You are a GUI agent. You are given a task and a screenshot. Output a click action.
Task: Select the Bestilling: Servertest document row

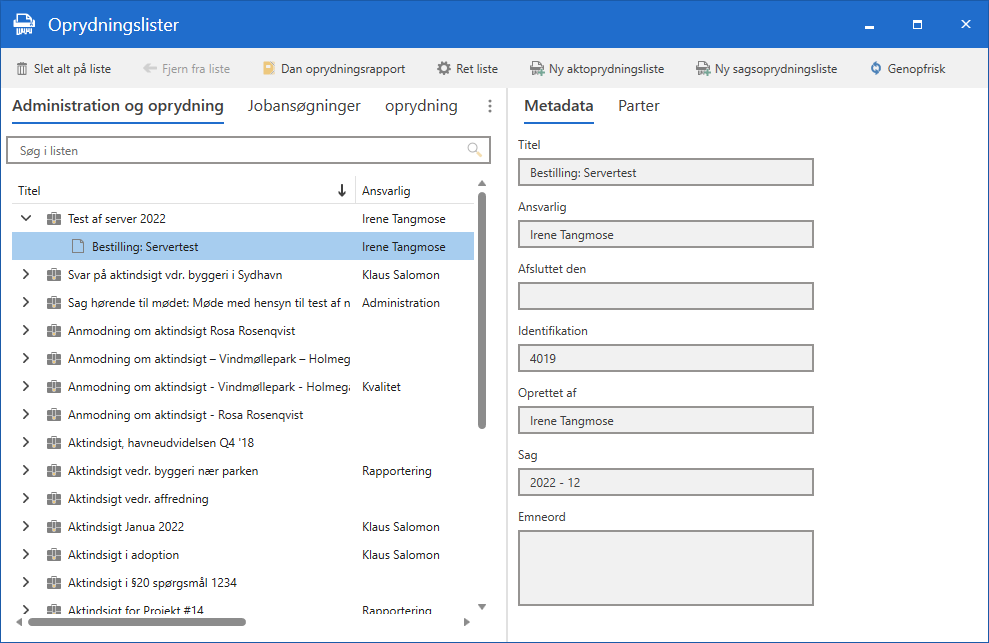click(x=145, y=247)
